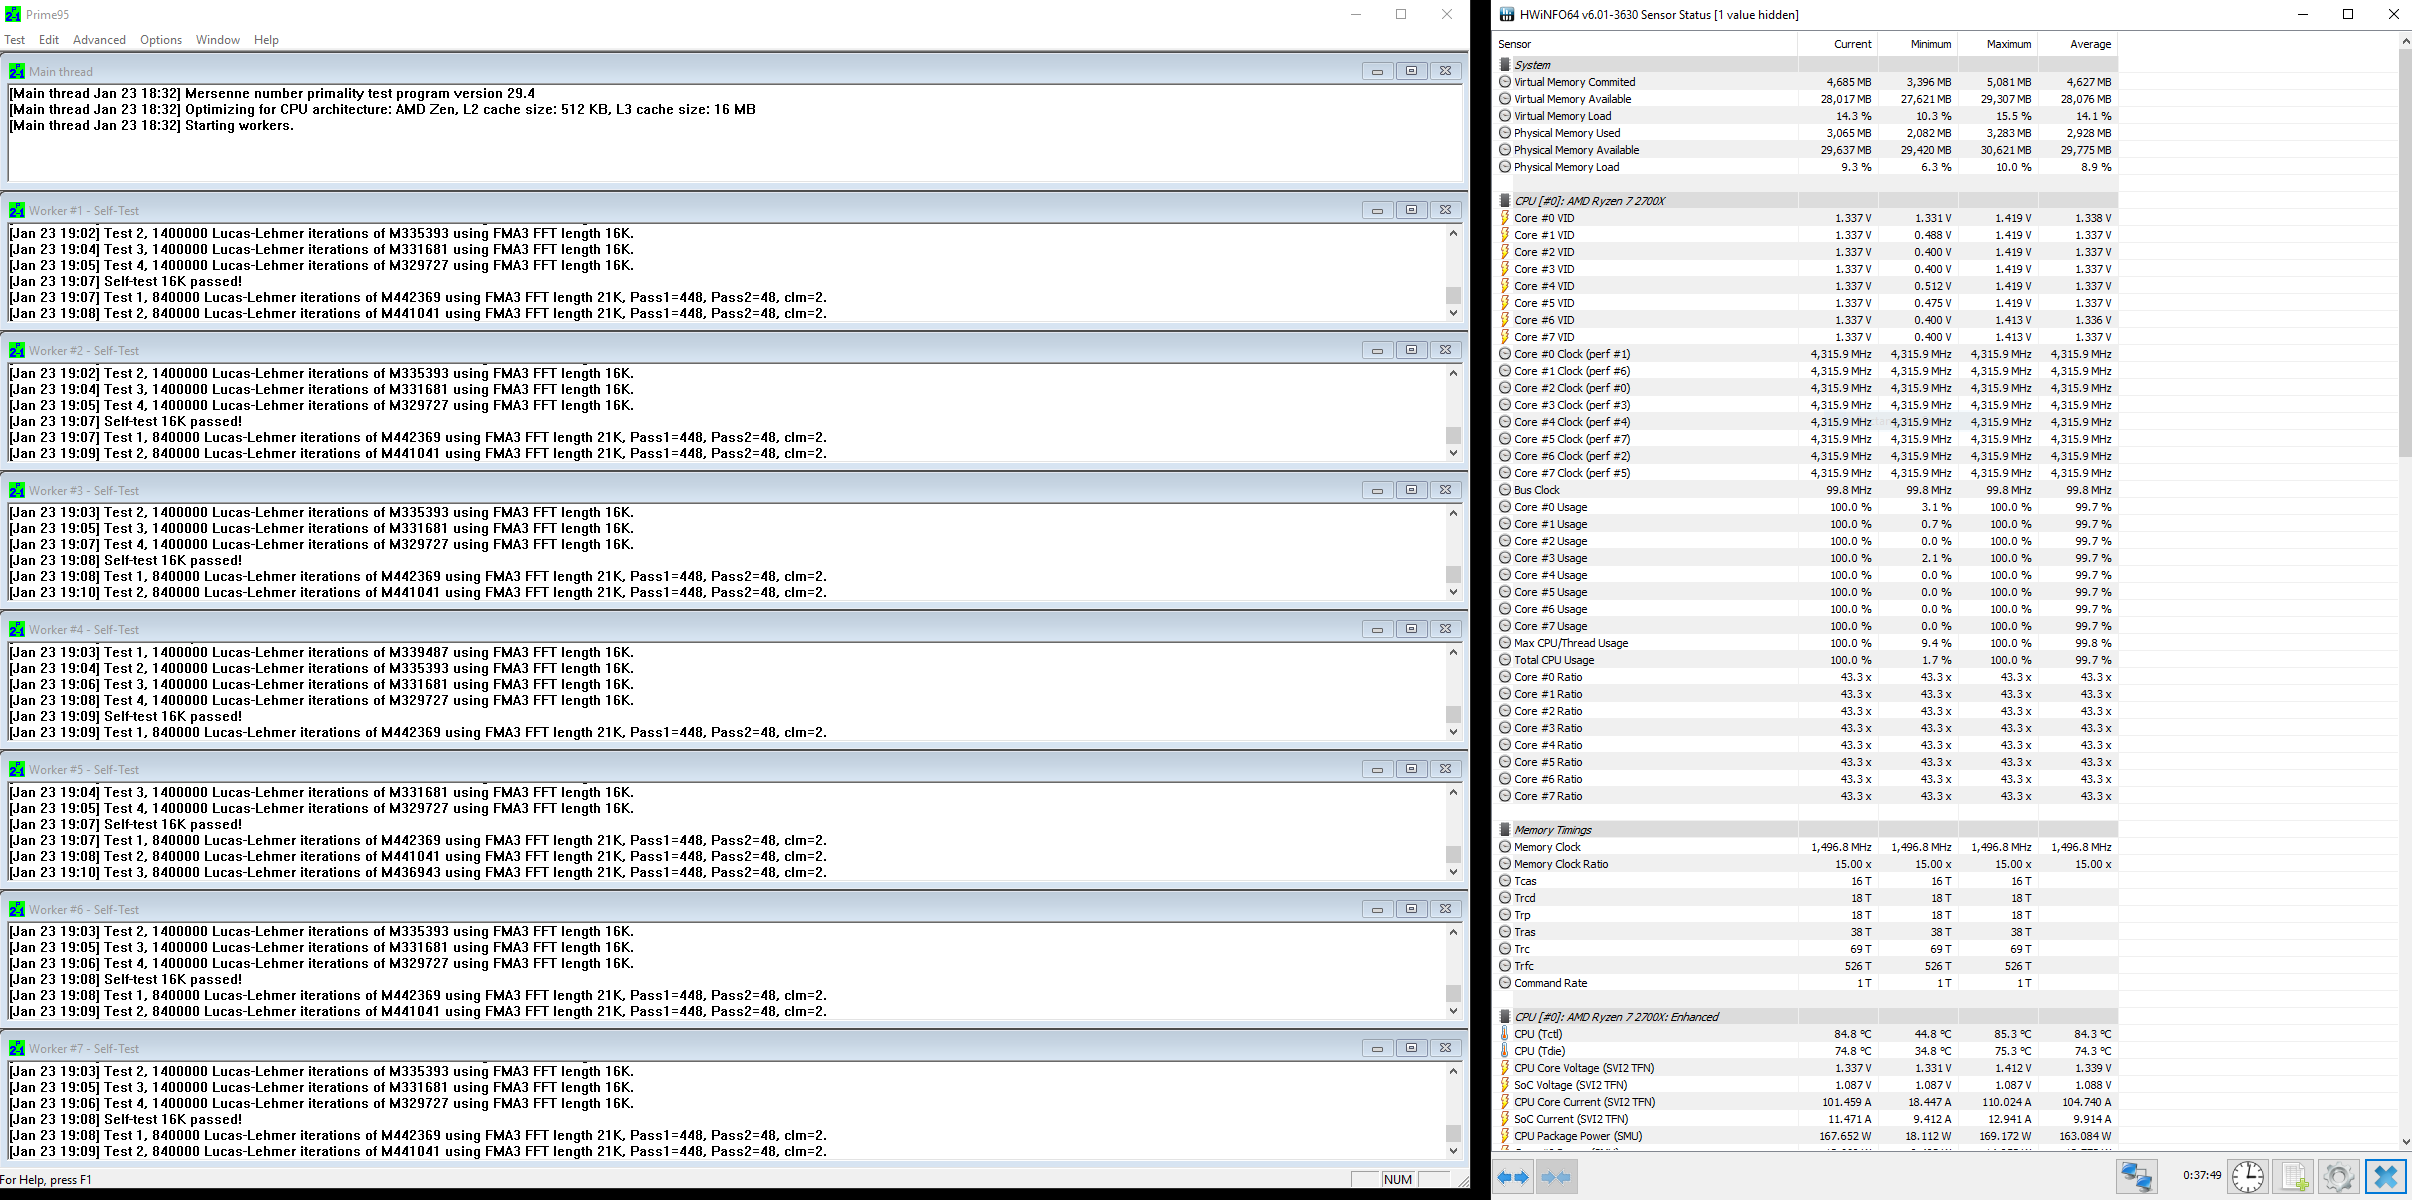Open HWiNFO remote network monitoring icon
2412x1200 pixels.
point(2136,1176)
